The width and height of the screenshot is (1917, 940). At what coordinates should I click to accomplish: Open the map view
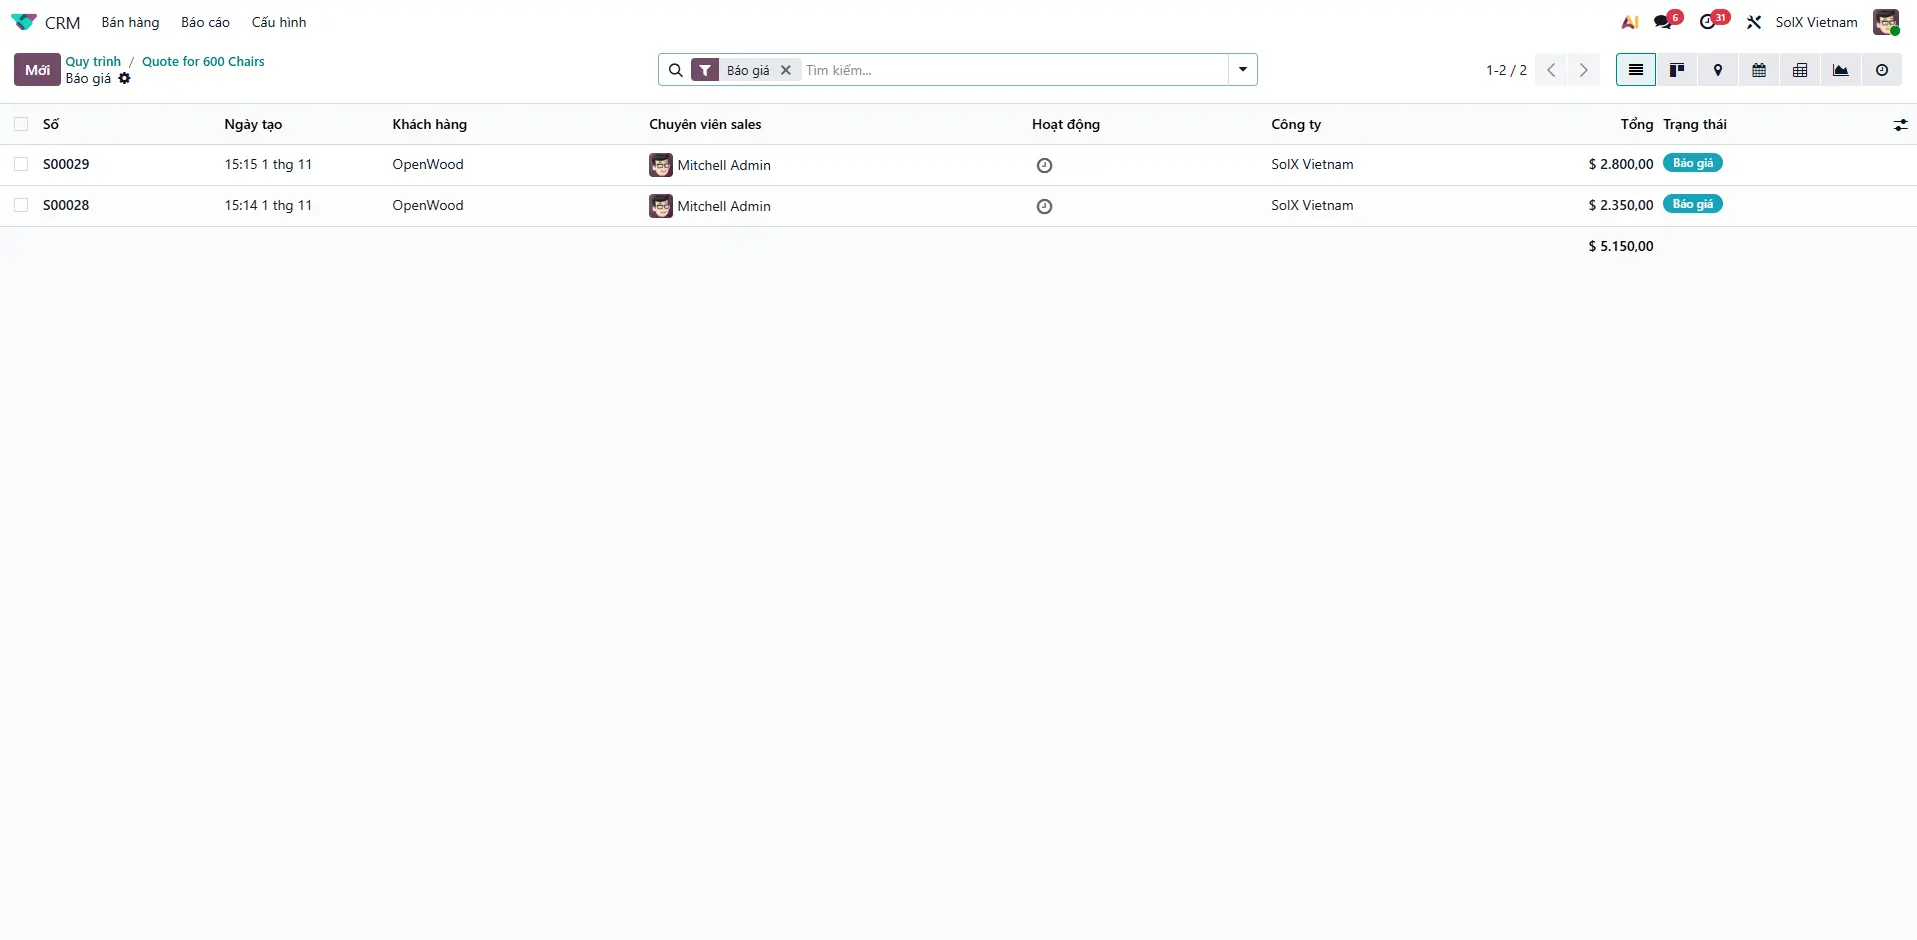(1718, 70)
